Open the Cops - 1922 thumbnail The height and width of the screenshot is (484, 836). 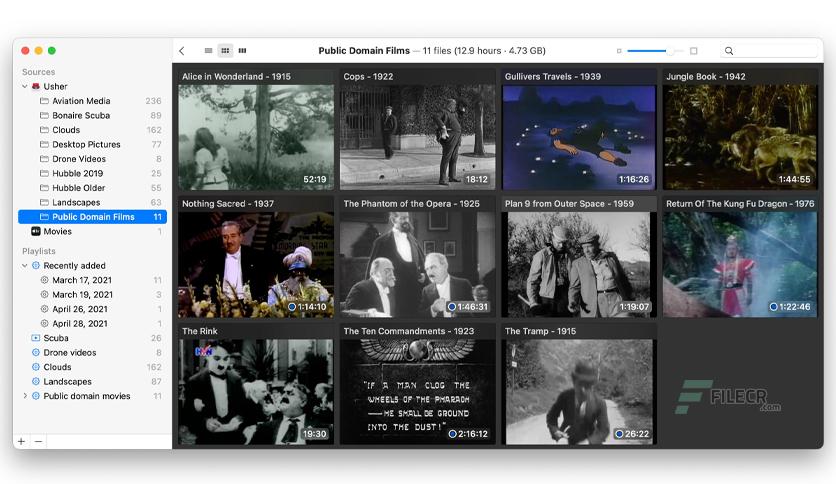click(x=417, y=137)
